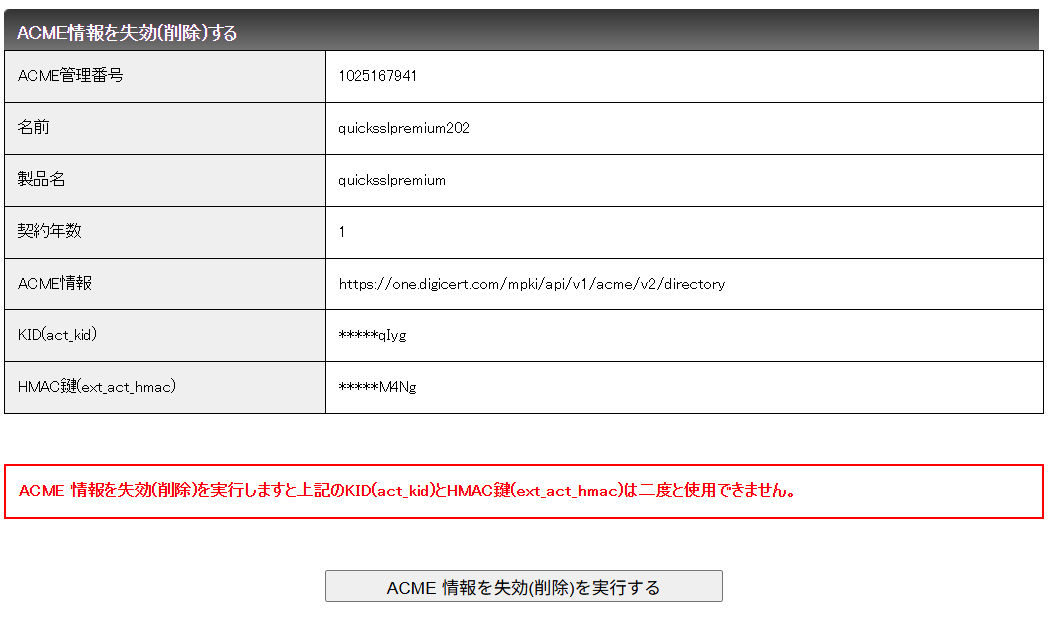Select the ACME情報 label cell
This screenshot has height=622, width=1059.
point(55,283)
